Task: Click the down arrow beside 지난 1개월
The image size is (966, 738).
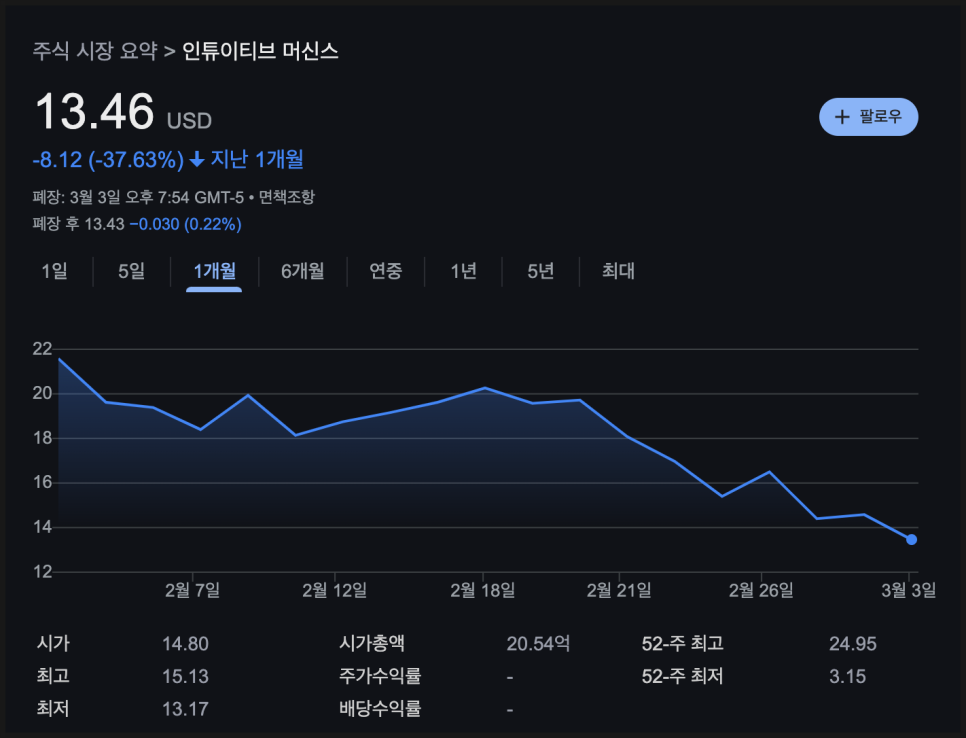Action: [197, 160]
